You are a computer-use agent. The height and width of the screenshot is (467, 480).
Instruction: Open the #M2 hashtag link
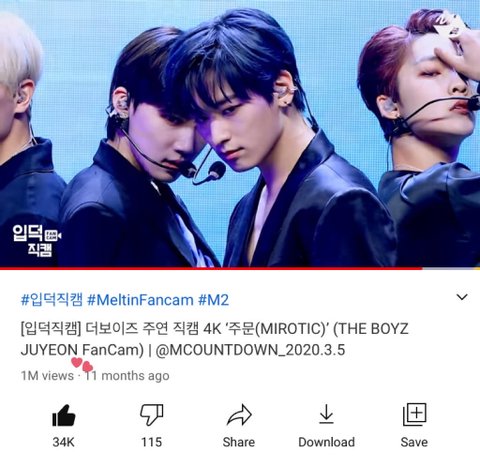[x=214, y=300]
